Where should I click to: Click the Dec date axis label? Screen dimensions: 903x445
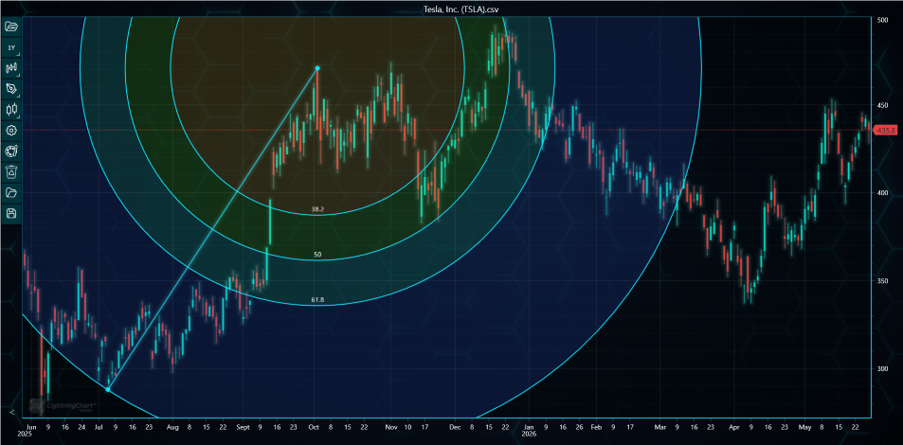tap(454, 428)
